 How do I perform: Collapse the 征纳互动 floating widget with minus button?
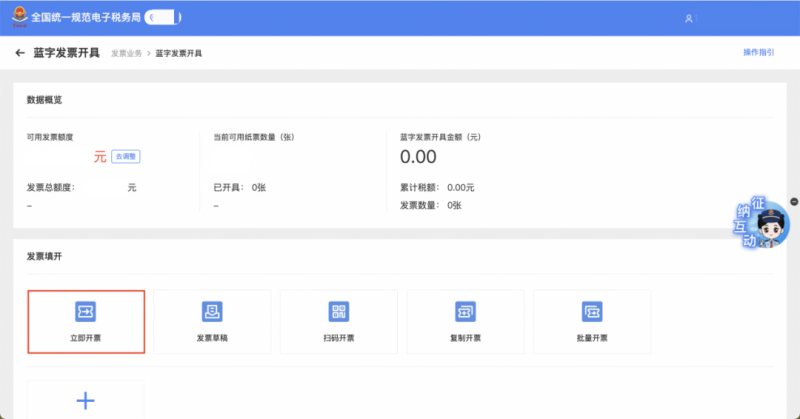pyautogui.click(x=793, y=202)
